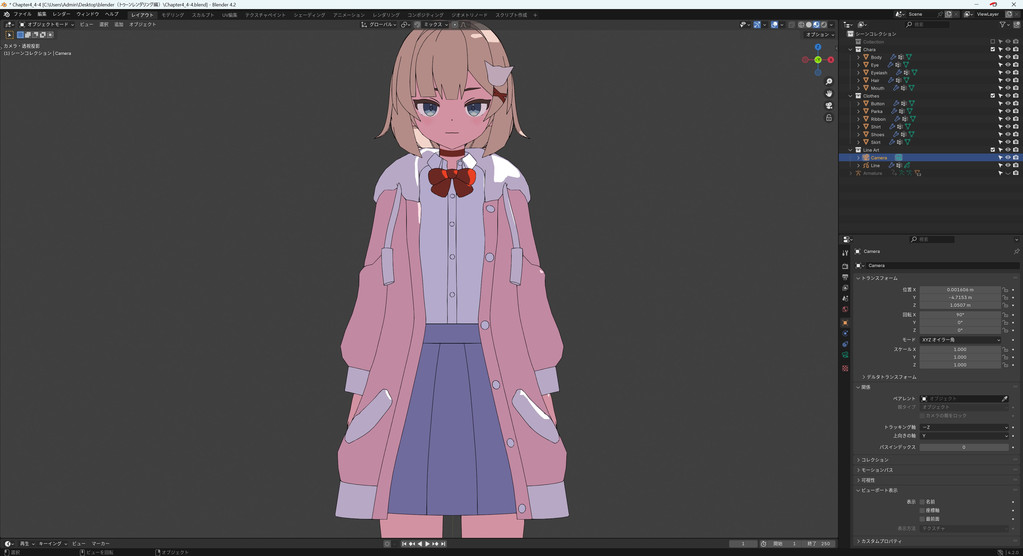Toggle camera view icon in viewport
The height and width of the screenshot is (556, 1023).
[829, 106]
